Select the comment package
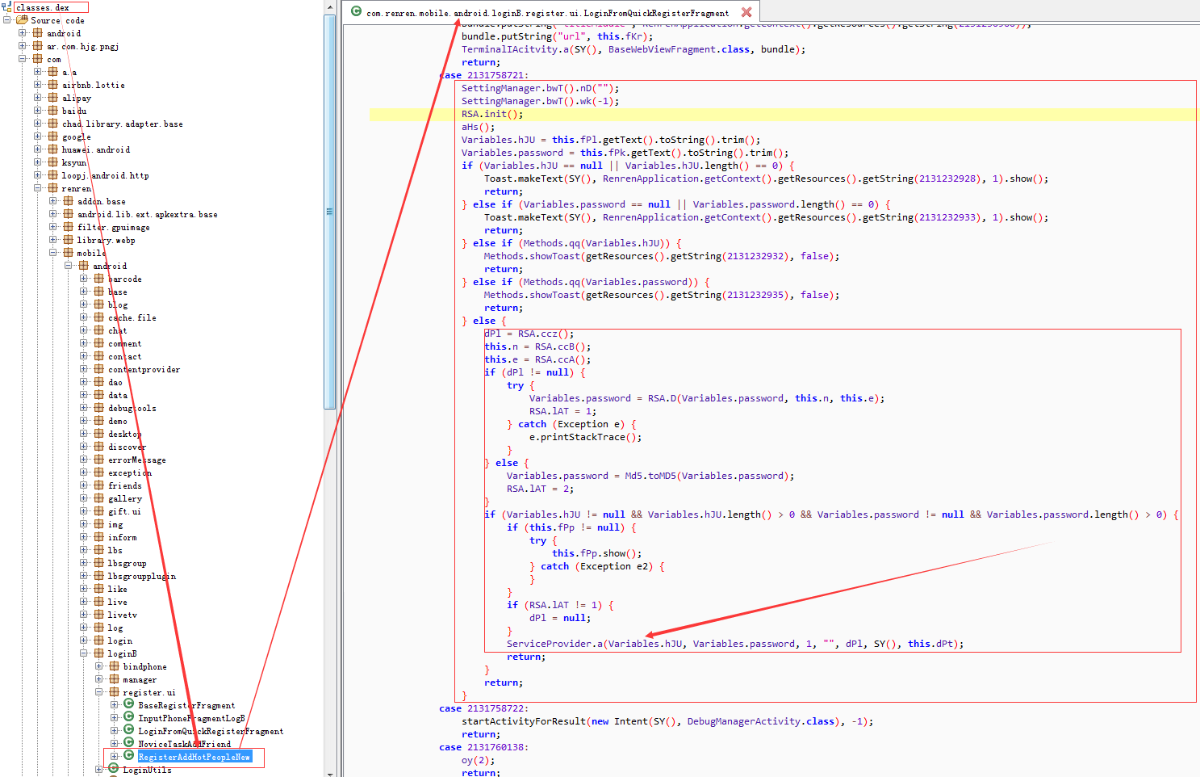 [x=125, y=344]
